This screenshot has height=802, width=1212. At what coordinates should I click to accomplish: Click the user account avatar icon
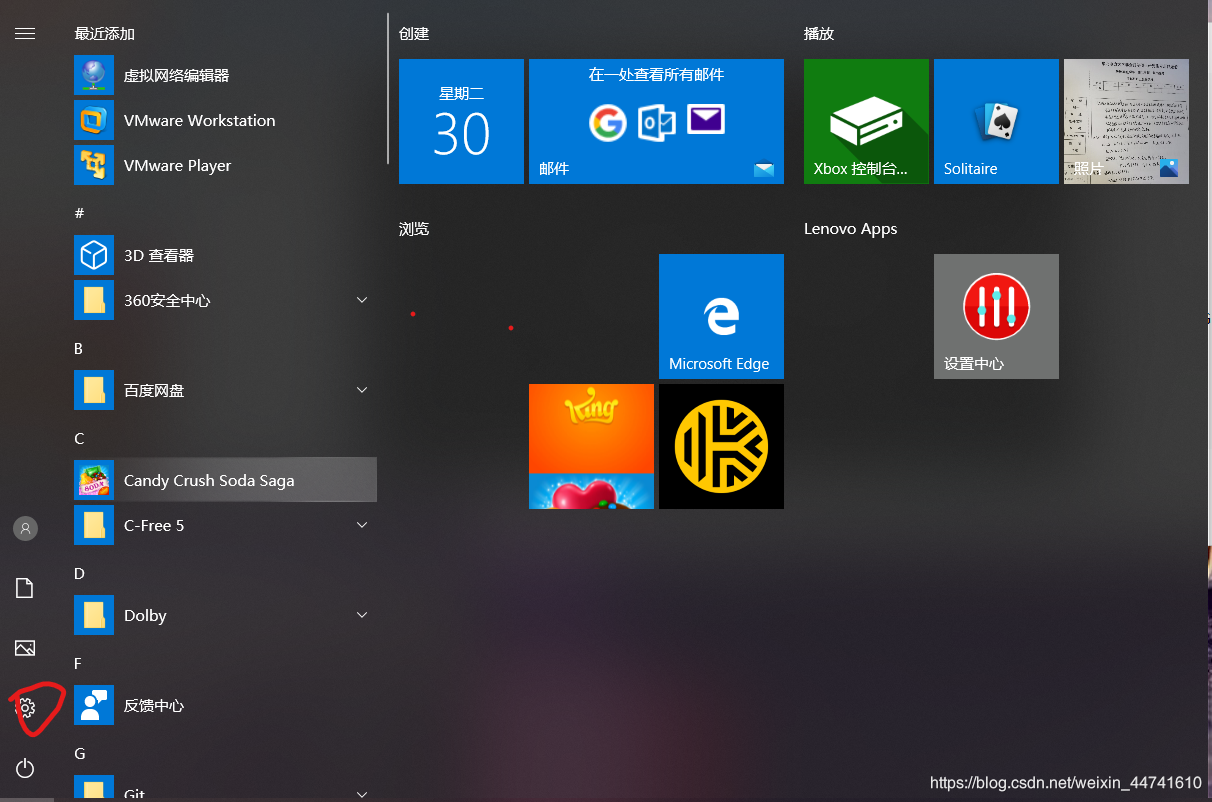pos(25,528)
